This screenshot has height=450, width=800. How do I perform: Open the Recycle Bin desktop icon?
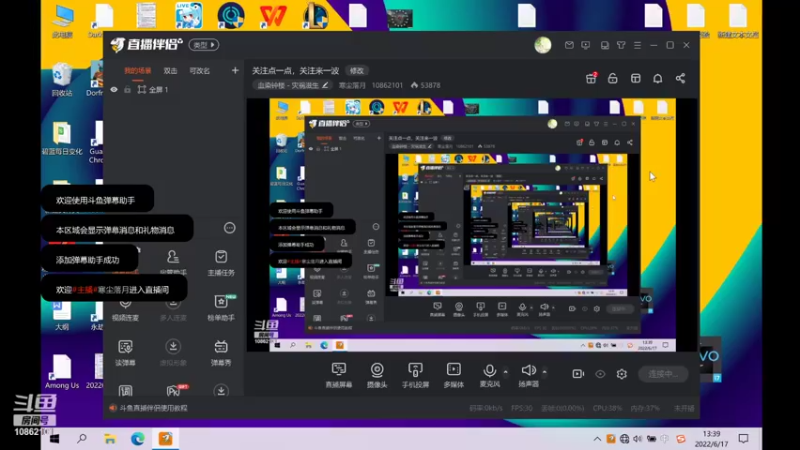(x=62, y=80)
